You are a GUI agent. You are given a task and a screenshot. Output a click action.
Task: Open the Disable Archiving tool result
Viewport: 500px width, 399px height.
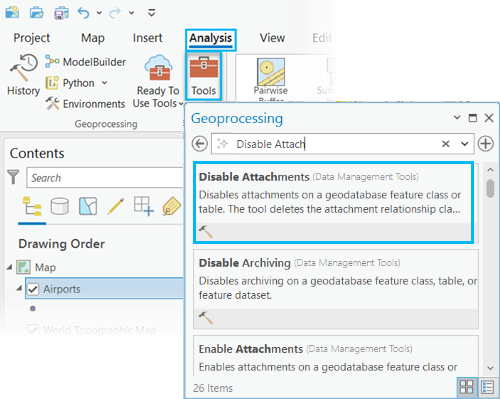[336, 289]
